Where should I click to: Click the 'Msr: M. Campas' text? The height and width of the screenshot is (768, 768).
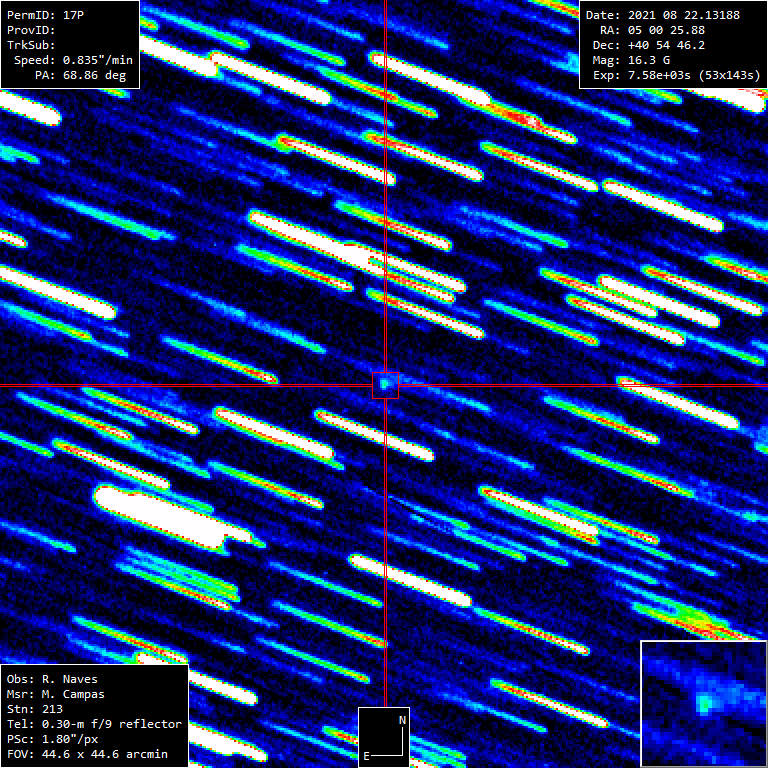56,695
